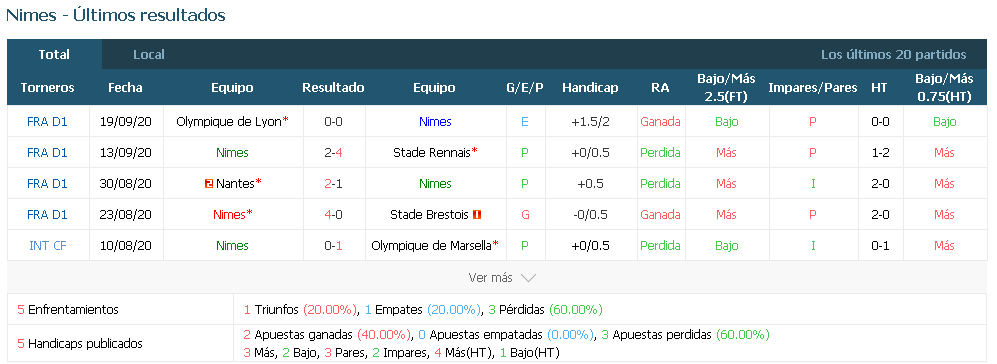Click the Handicap column header
This screenshot has width=997, height=364.
[590, 88]
